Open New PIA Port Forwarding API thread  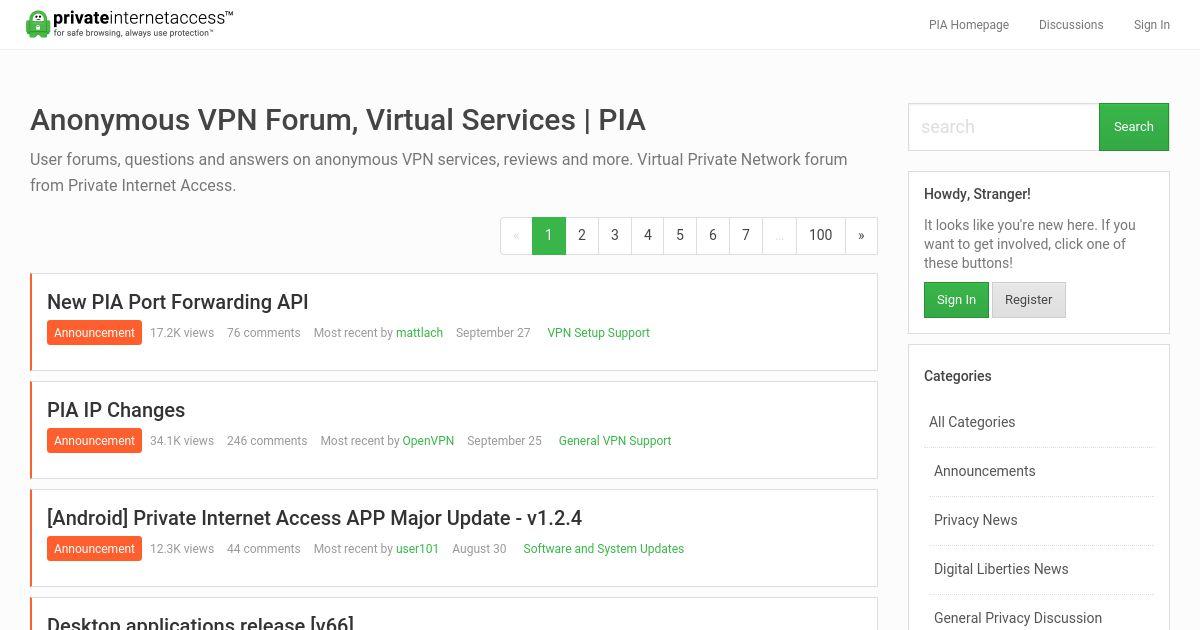pyautogui.click(x=178, y=302)
